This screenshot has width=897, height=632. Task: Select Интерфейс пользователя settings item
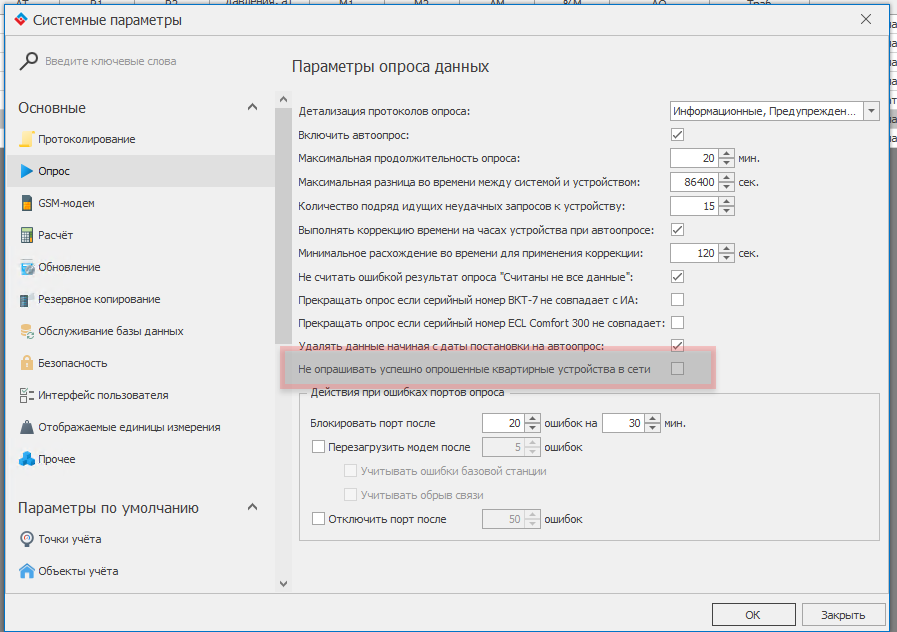coord(103,395)
